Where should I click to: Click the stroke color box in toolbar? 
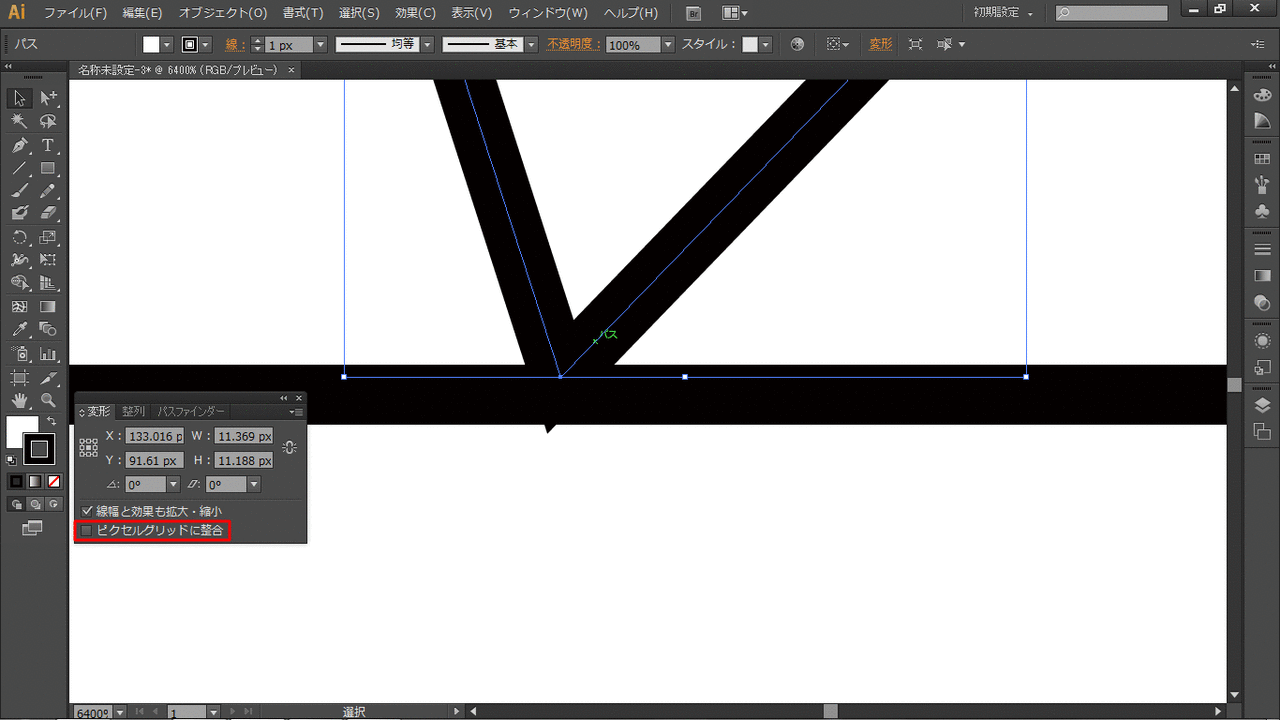click(x=39, y=450)
